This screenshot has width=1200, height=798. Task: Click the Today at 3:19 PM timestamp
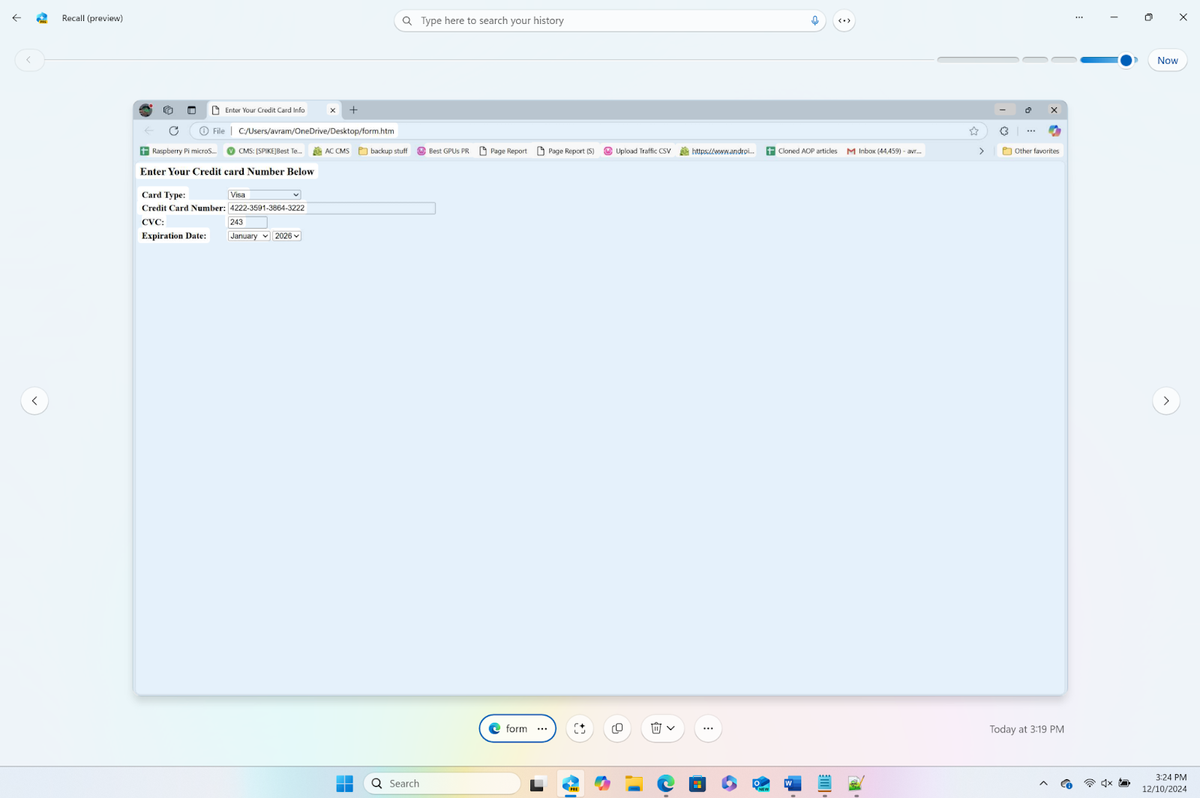1027,729
